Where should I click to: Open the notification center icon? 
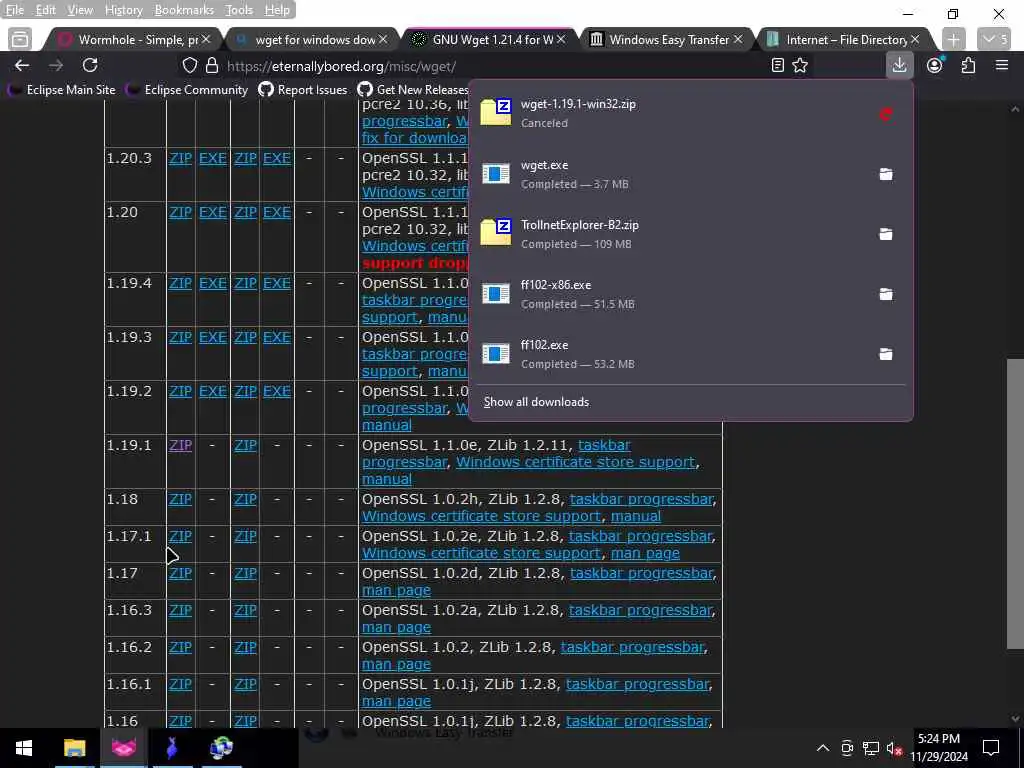[991, 748]
